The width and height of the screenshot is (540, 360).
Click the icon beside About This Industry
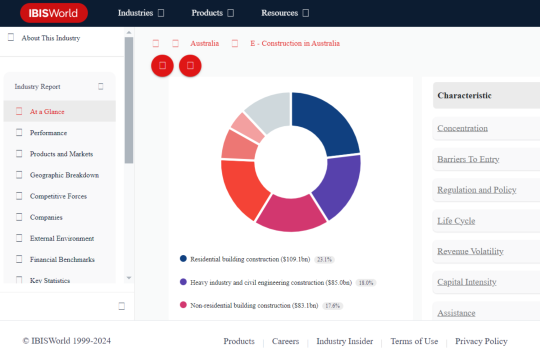point(11,37)
